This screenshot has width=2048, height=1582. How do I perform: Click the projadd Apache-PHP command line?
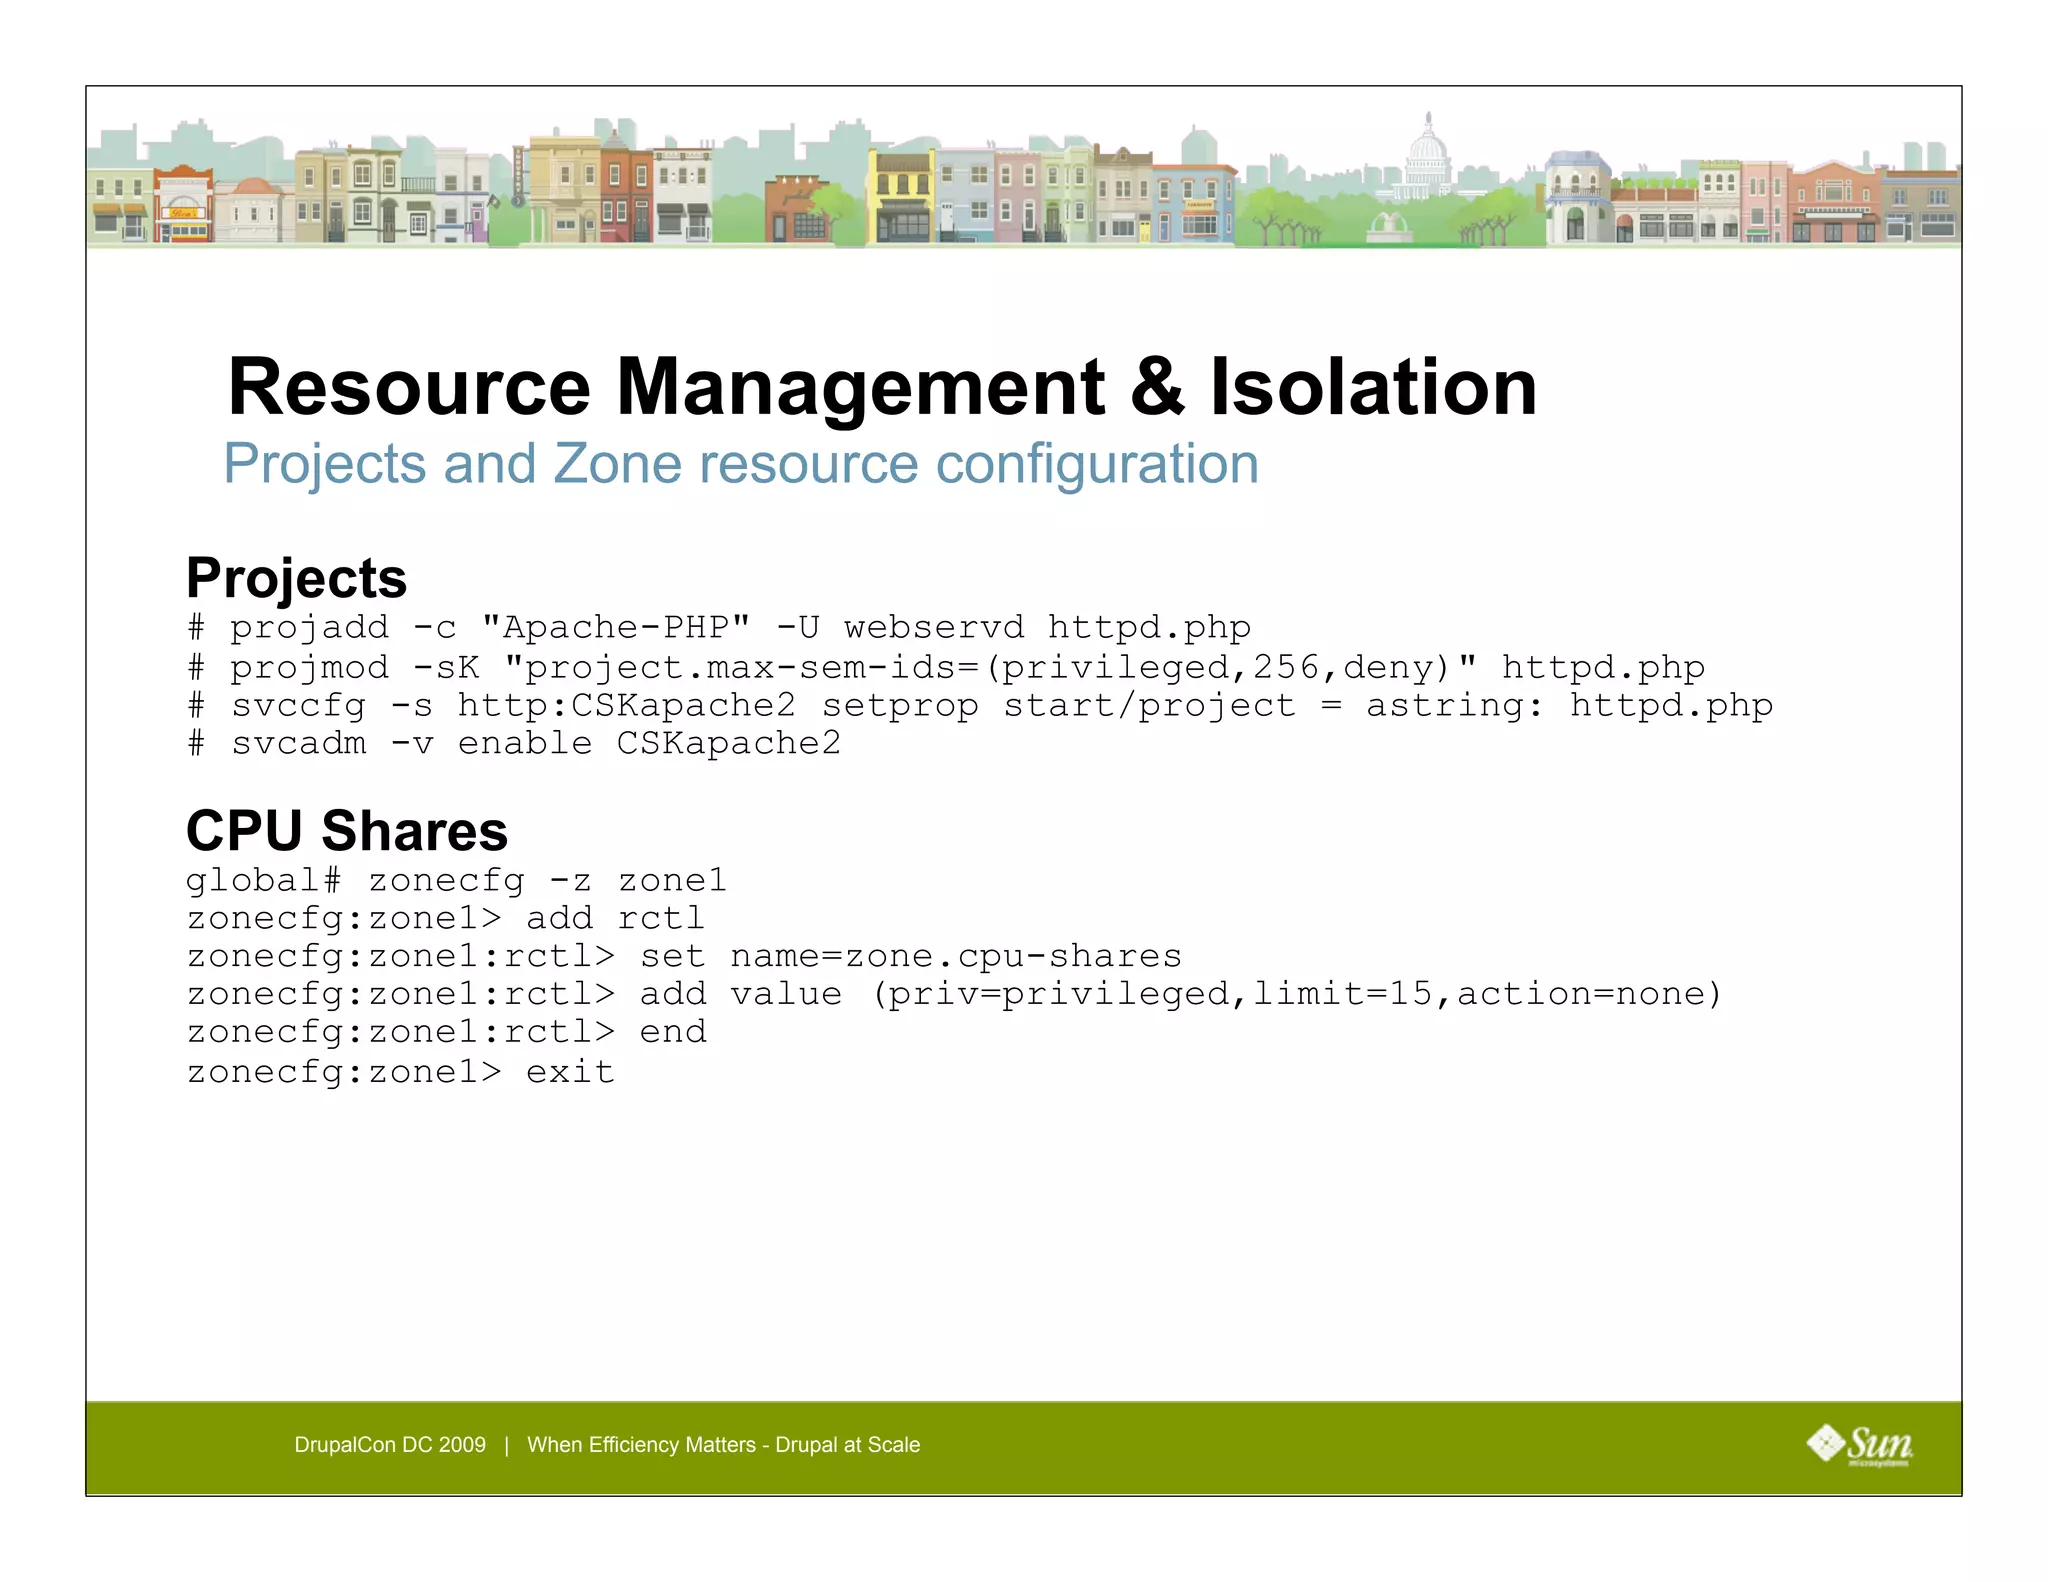(719, 628)
